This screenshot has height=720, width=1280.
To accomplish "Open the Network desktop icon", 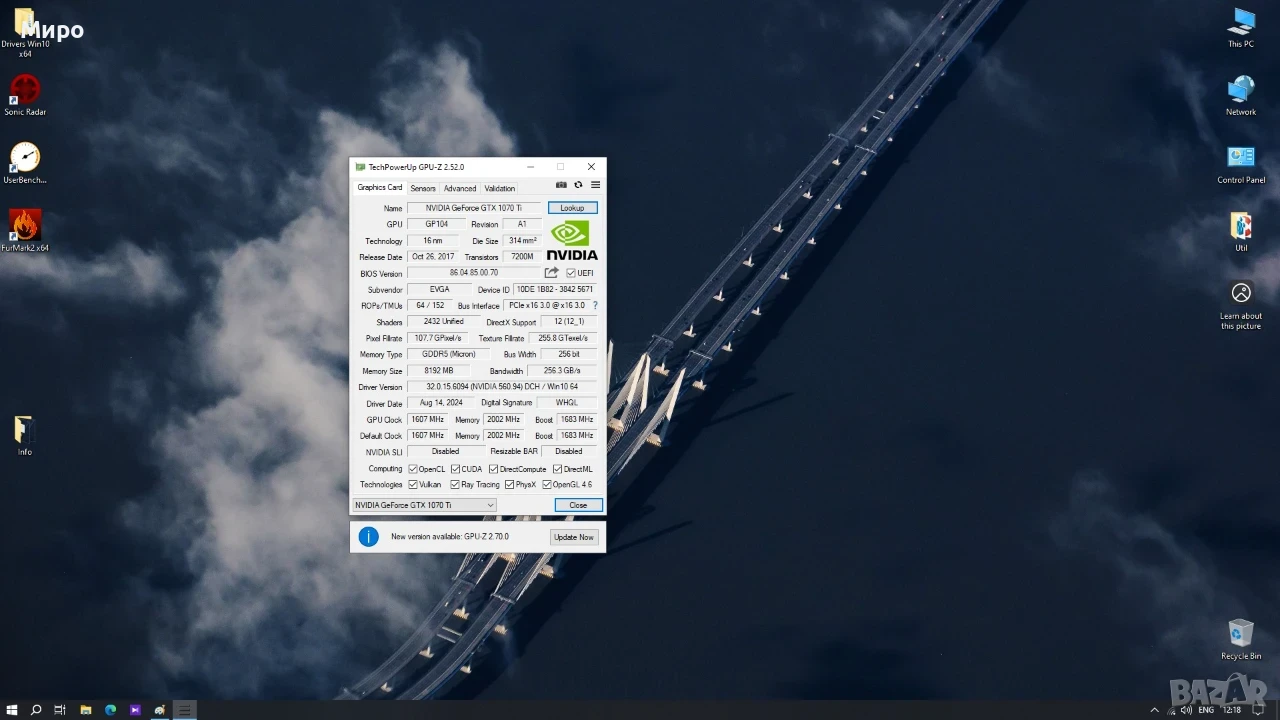I will click(x=1241, y=95).
